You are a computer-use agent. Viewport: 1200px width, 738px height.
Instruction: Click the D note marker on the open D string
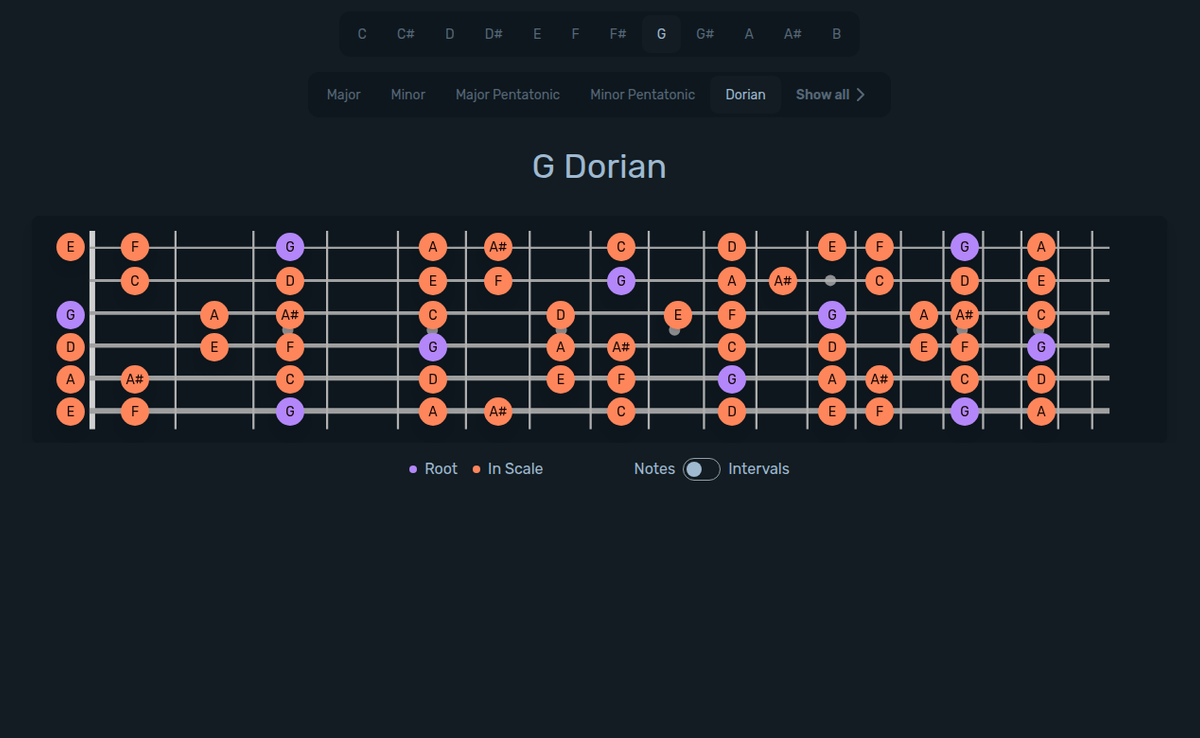70,347
